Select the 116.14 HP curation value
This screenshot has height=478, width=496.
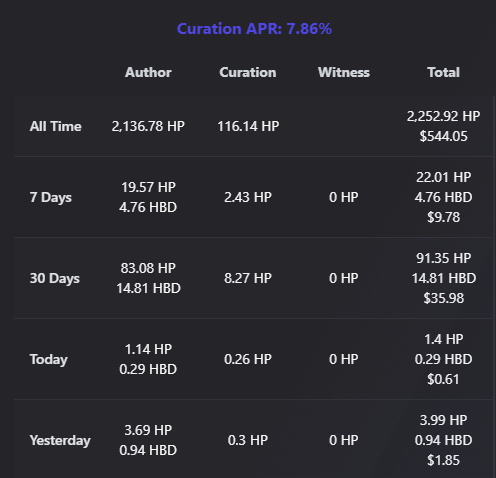pos(248,126)
